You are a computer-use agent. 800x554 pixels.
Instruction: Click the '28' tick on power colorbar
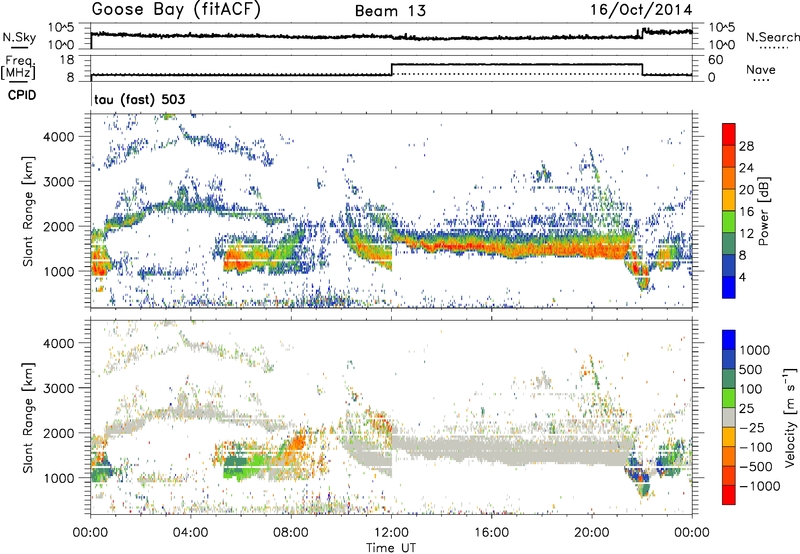pyautogui.click(x=746, y=146)
